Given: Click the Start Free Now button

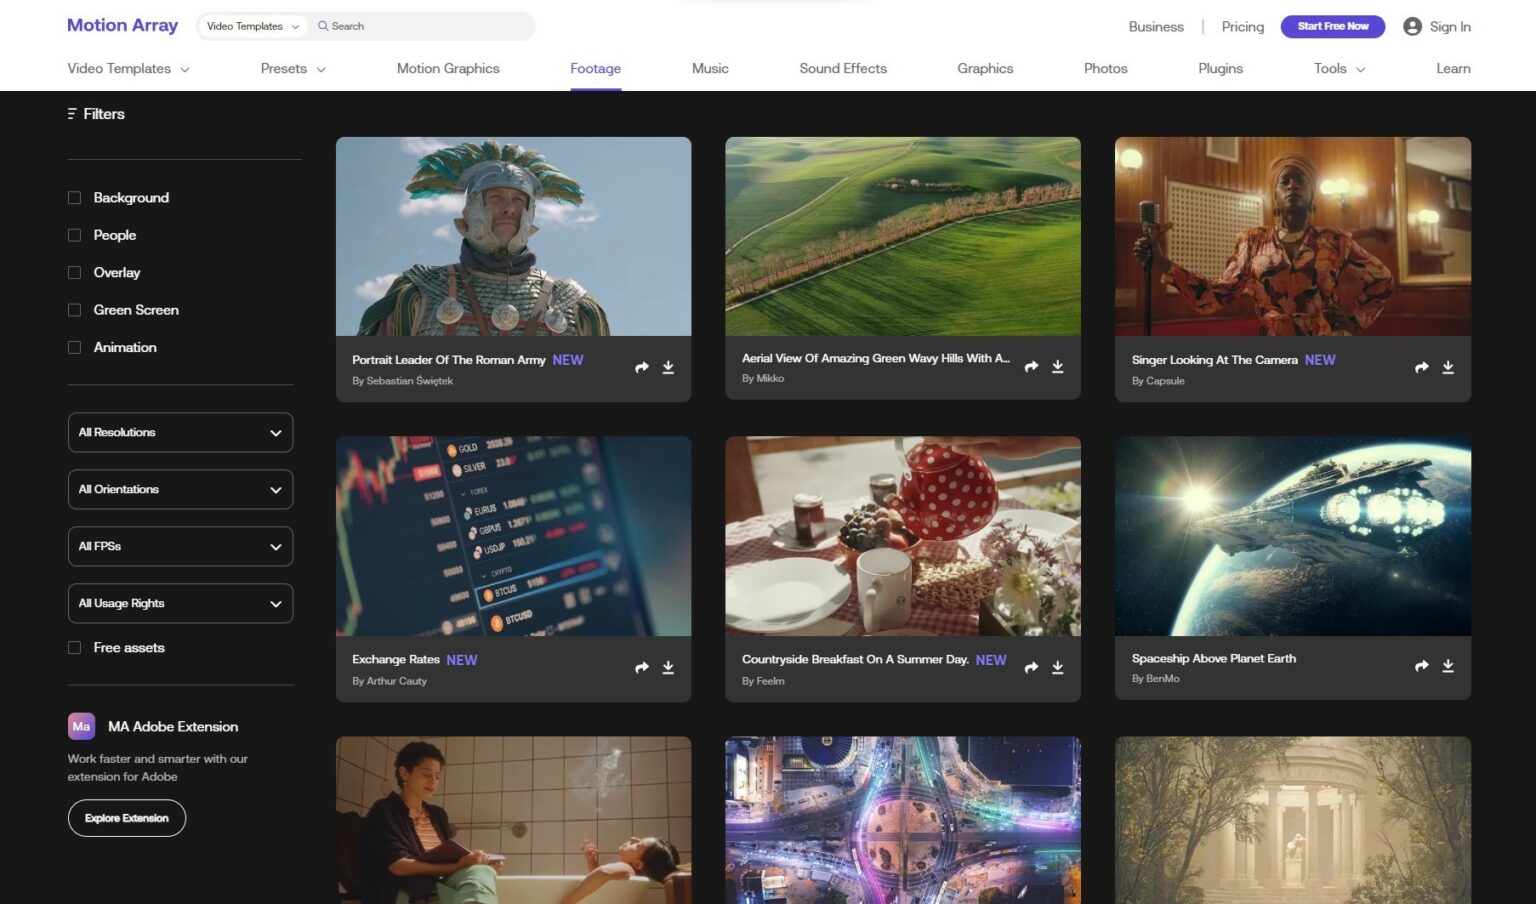Looking at the screenshot, I should coord(1332,26).
